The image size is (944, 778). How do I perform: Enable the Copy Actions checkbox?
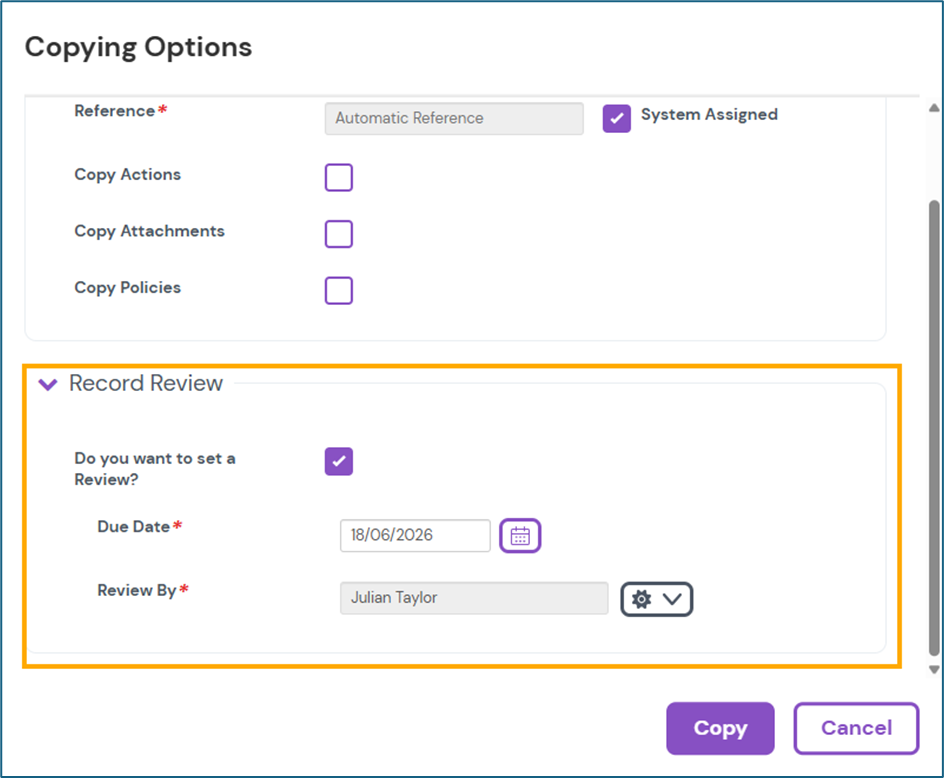click(x=339, y=177)
